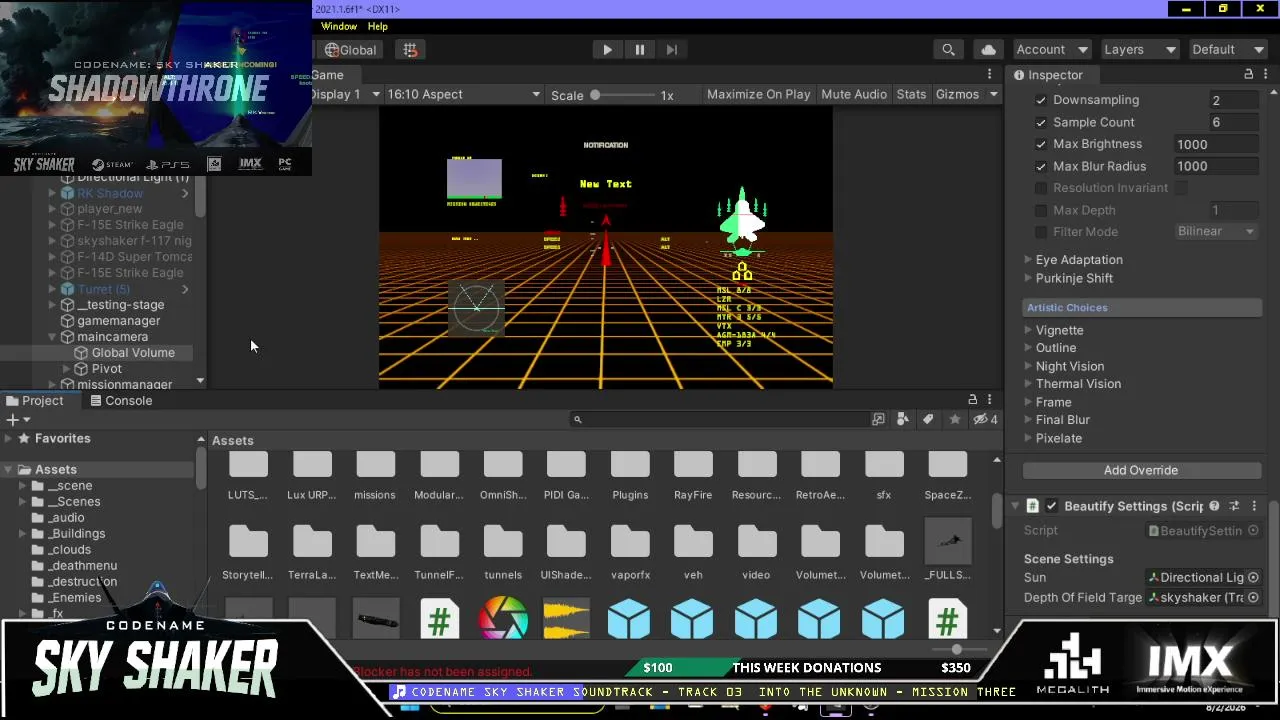The image size is (1280, 720).
Task: Select the Plugins folder in Assets
Action: [630, 476]
